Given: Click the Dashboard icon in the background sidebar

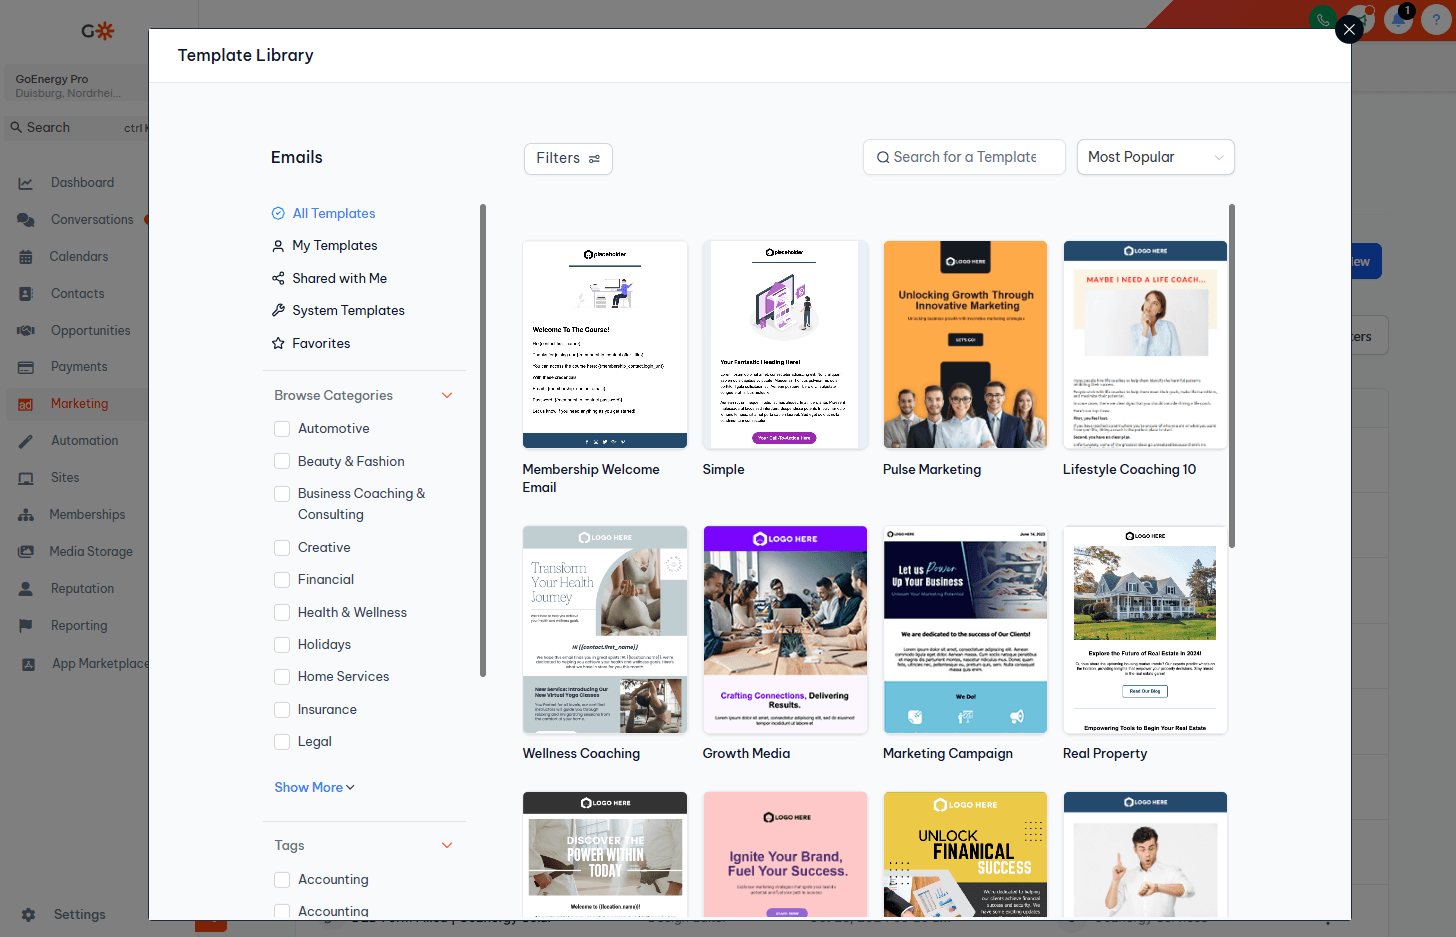Looking at the screenshot, I should 26,183.
